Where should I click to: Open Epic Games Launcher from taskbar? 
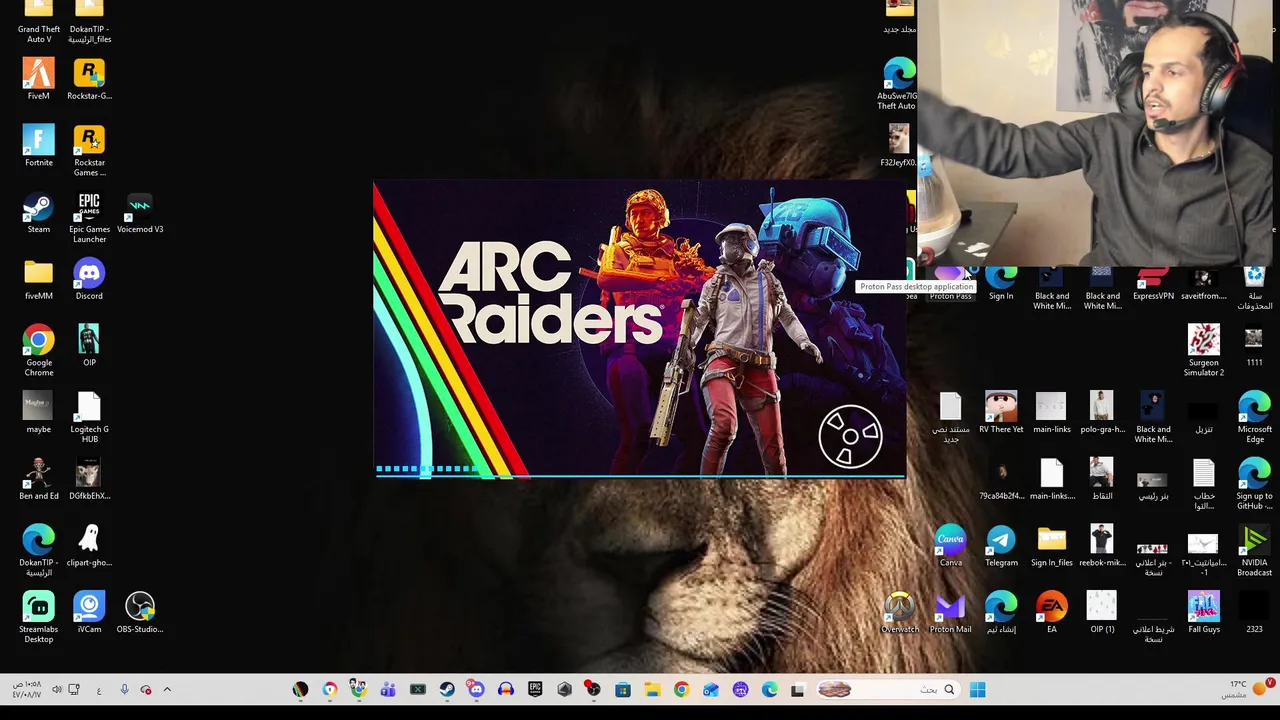pyautogui.click(x=535, y=689)
